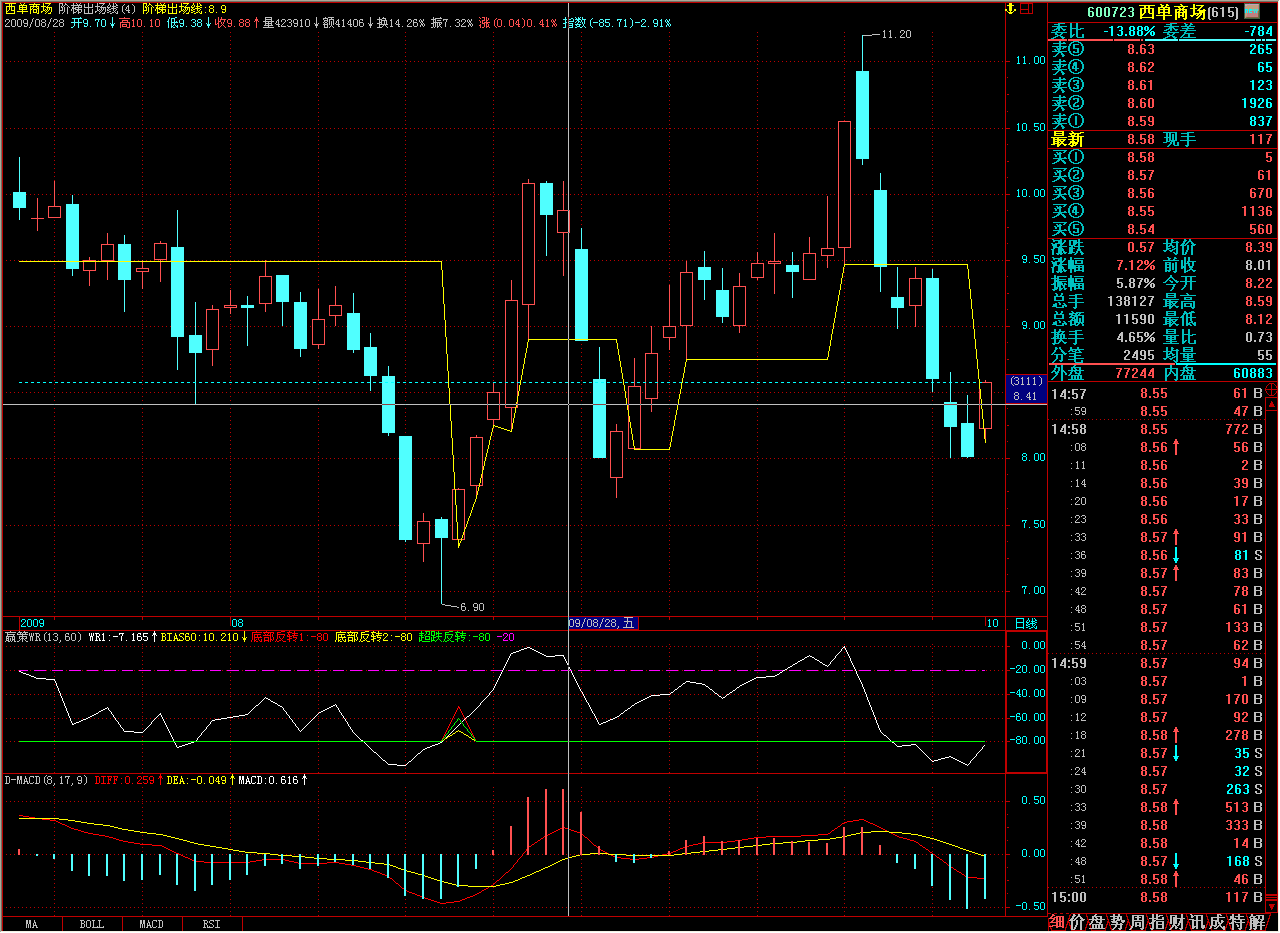Click the blue 8.41 price tag on axis
Screen dimensions: 1280x933
tap(1024, 397)
